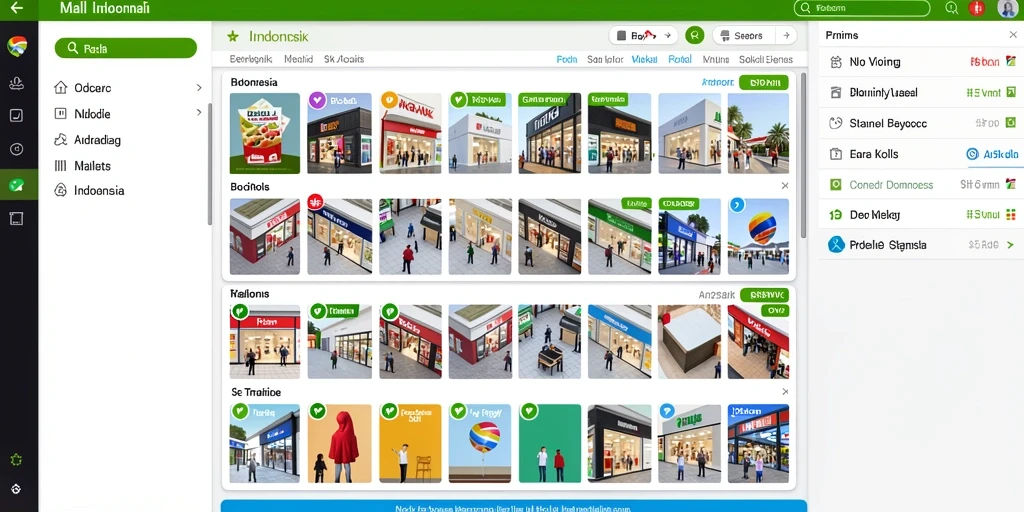Screen dimensions: 1024x512
Task: Toggle the purple heart badge on the second store thumbnail
Action: click(317, 100)
